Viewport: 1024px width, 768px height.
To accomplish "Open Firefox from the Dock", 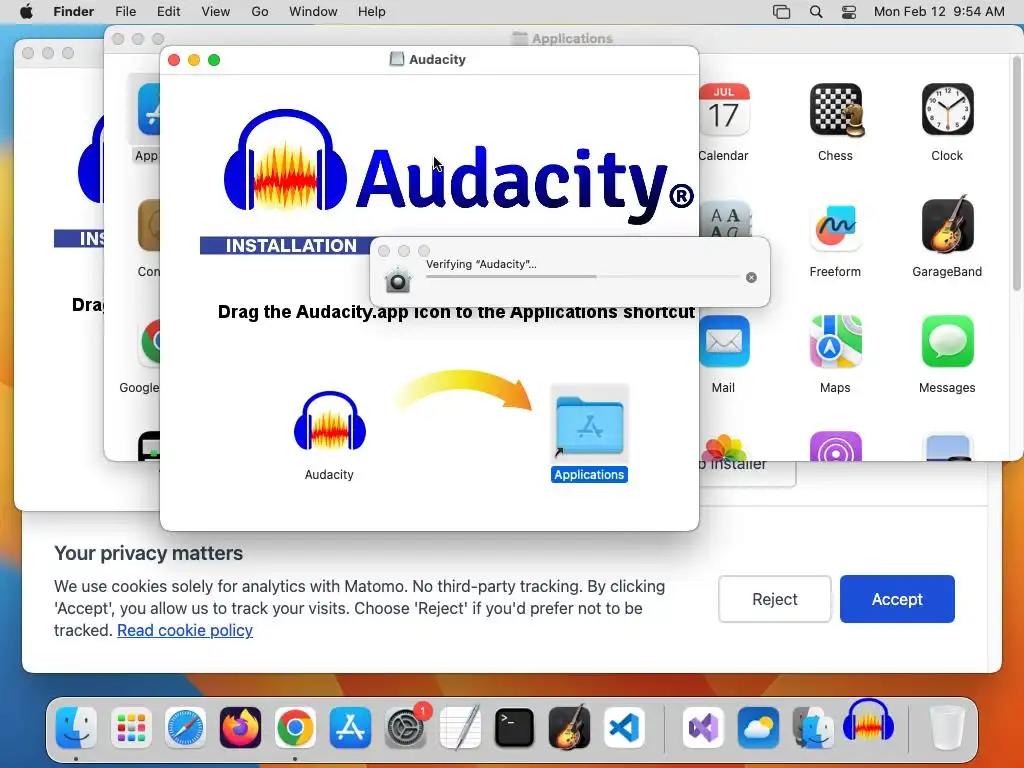I will pyautogui.click(x=240, y=727).
